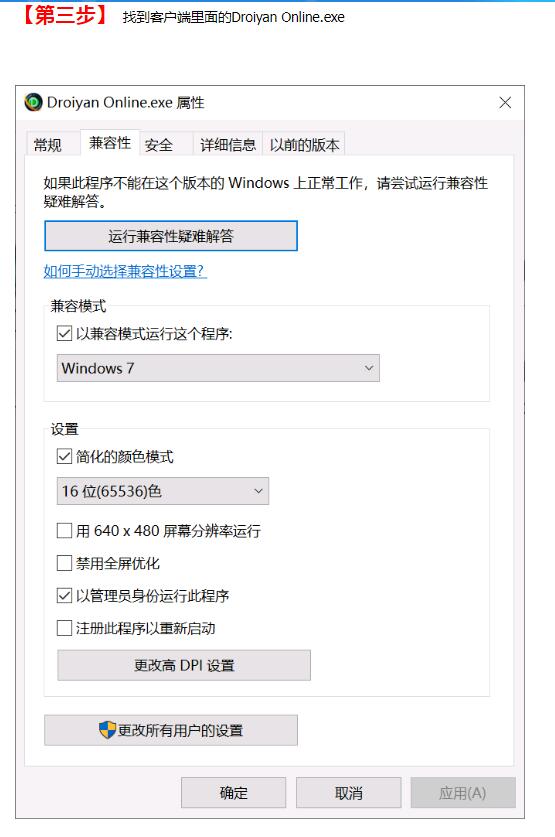Click 运行兼容性疑难解答 button
Viewport: 555px width, 837px height.
(x=171, y=236)
